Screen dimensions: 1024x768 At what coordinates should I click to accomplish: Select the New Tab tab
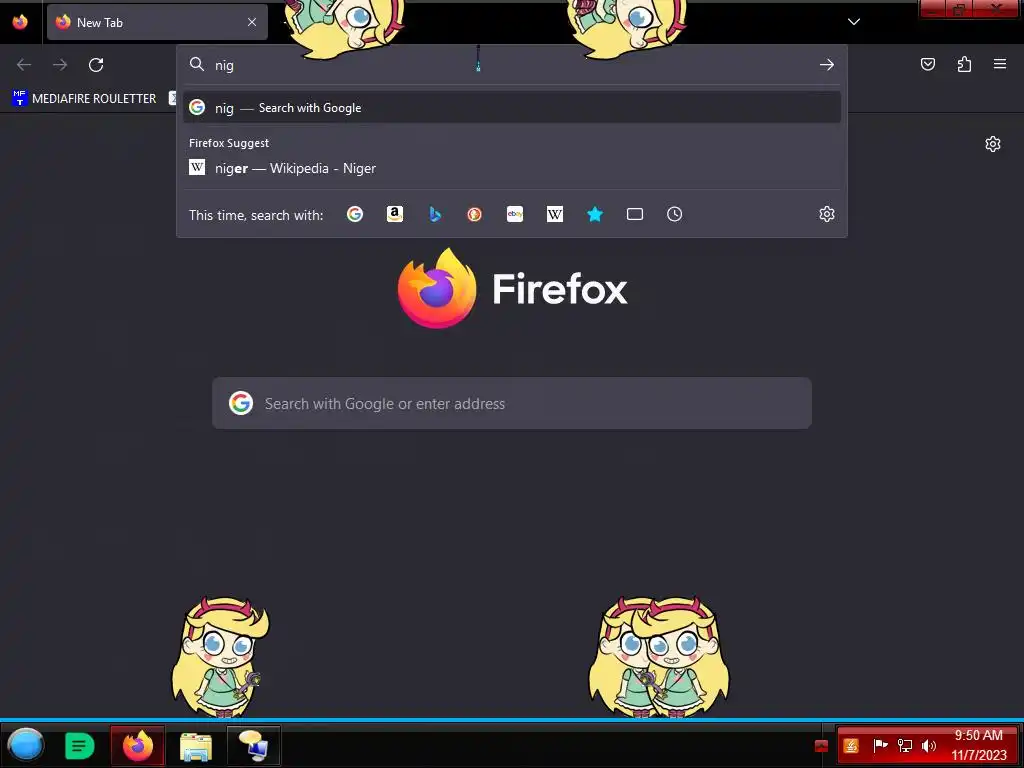point(157,22)
